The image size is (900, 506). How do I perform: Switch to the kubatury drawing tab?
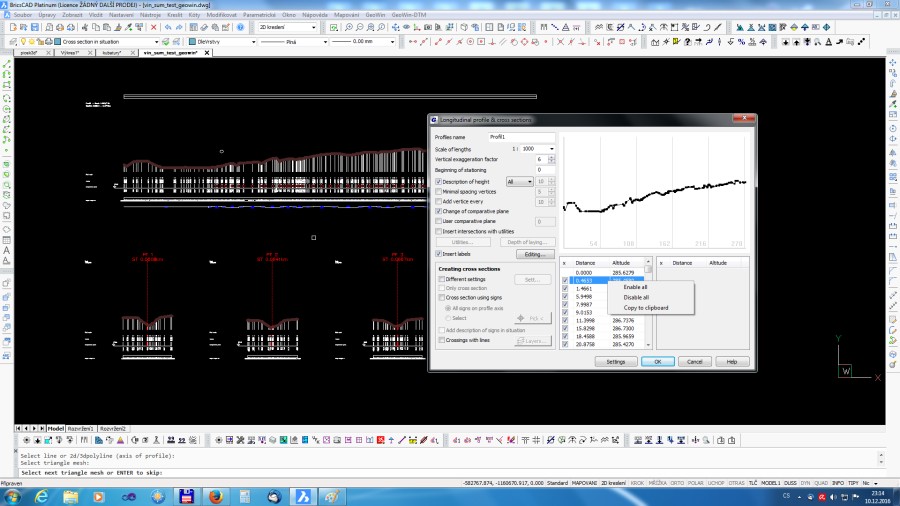(x=112, y=52)
